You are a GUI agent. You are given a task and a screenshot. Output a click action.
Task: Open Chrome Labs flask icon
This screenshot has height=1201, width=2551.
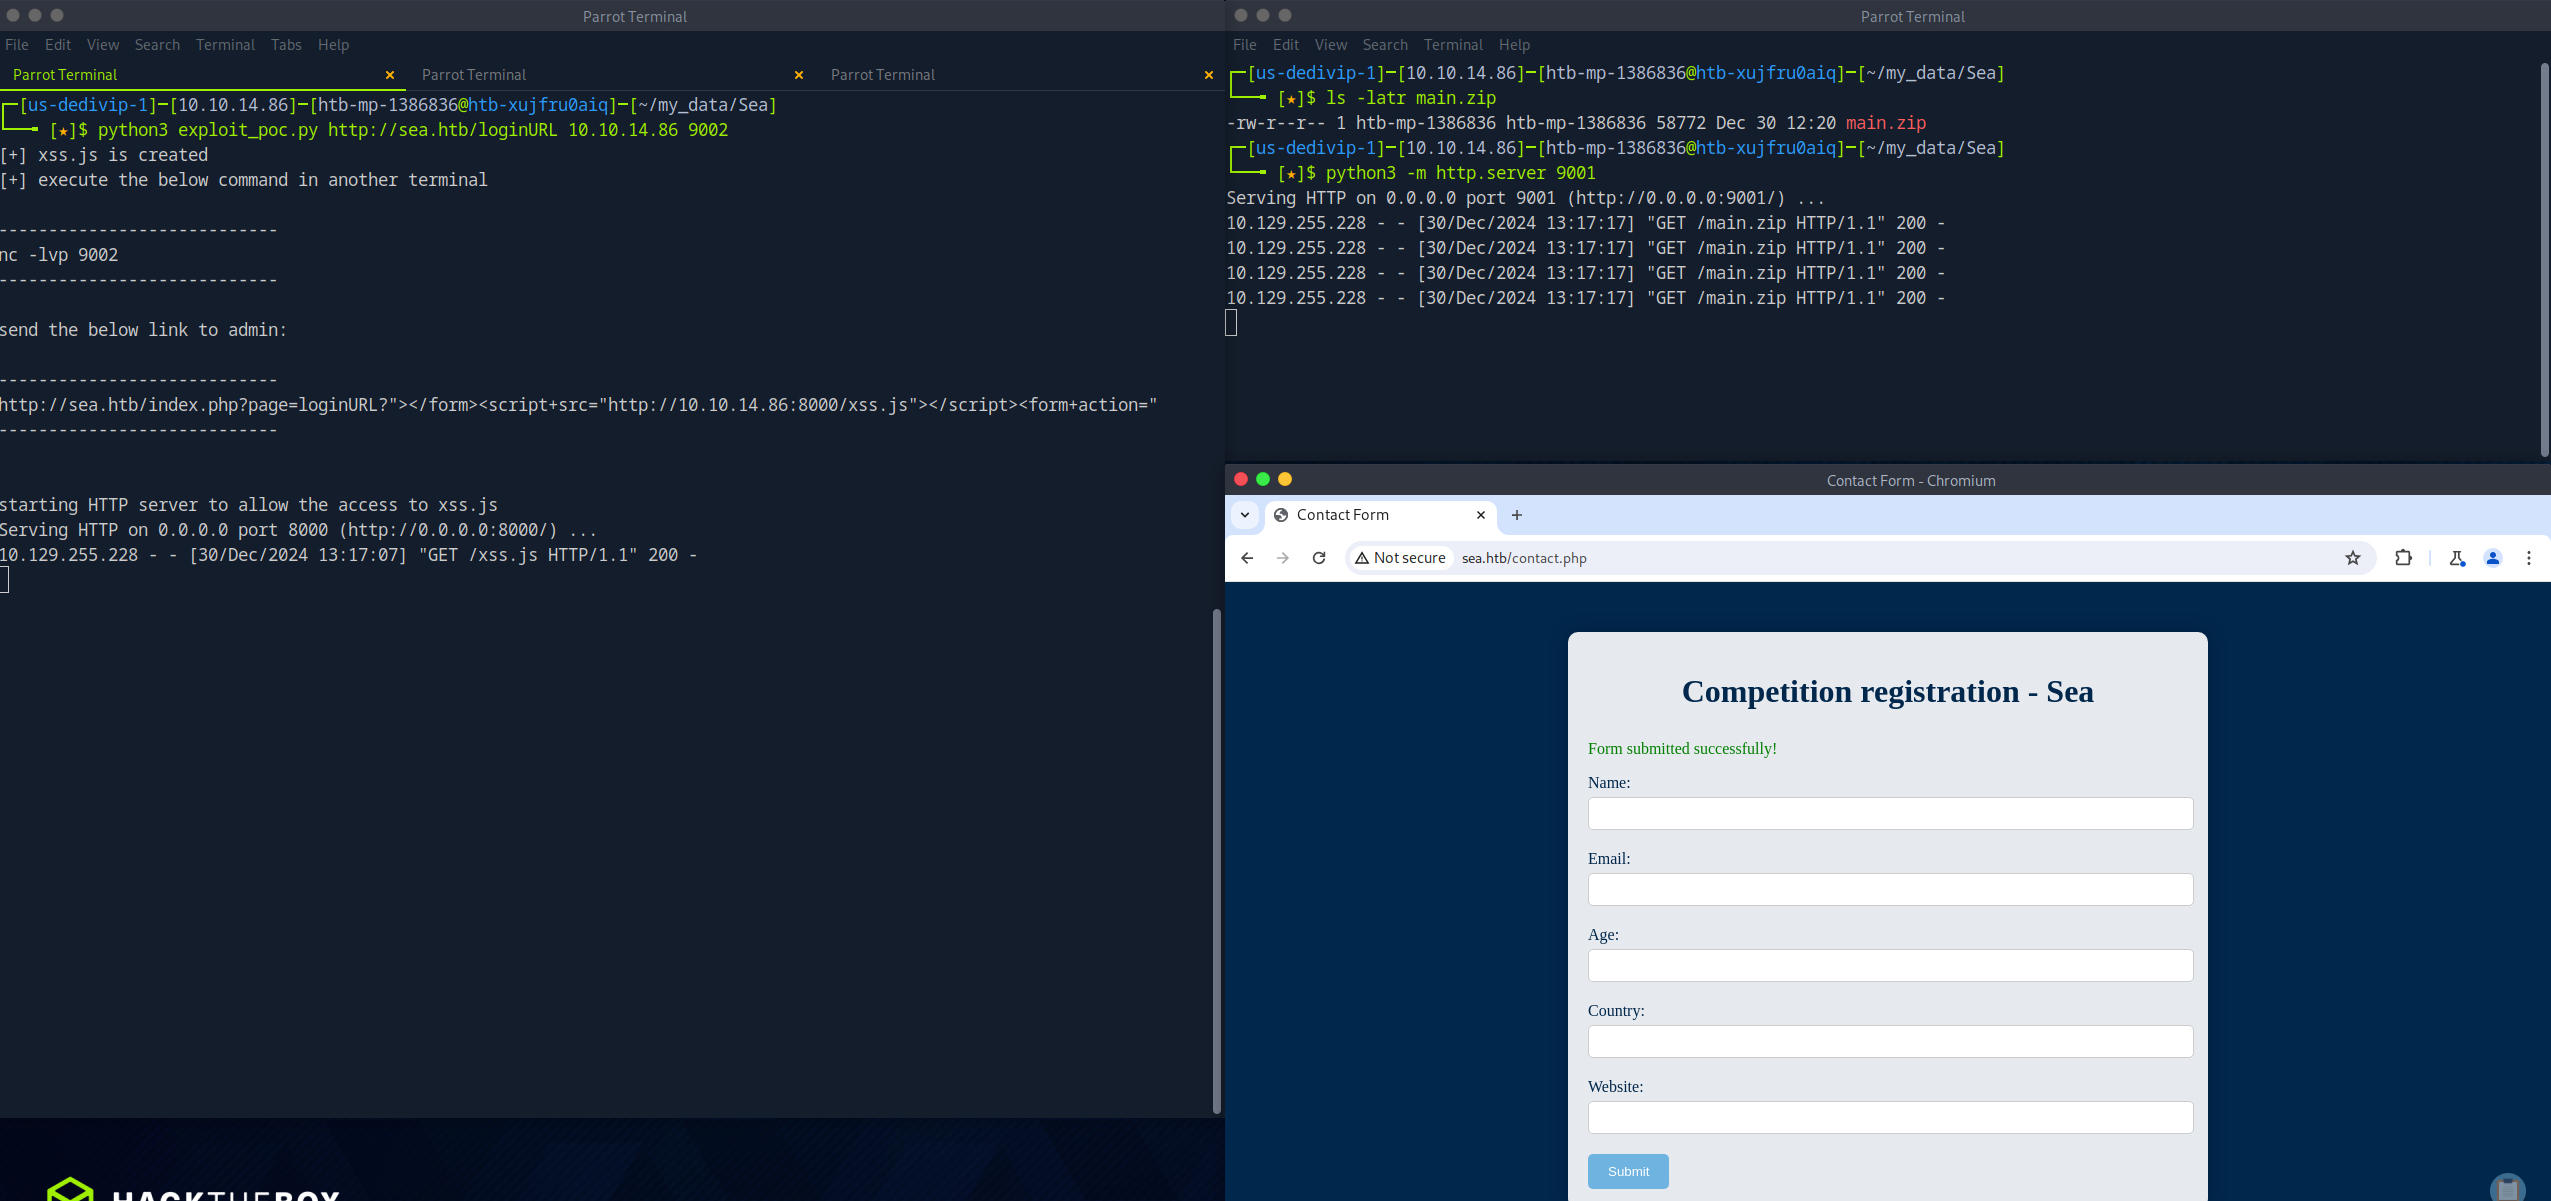[2457, 558]
